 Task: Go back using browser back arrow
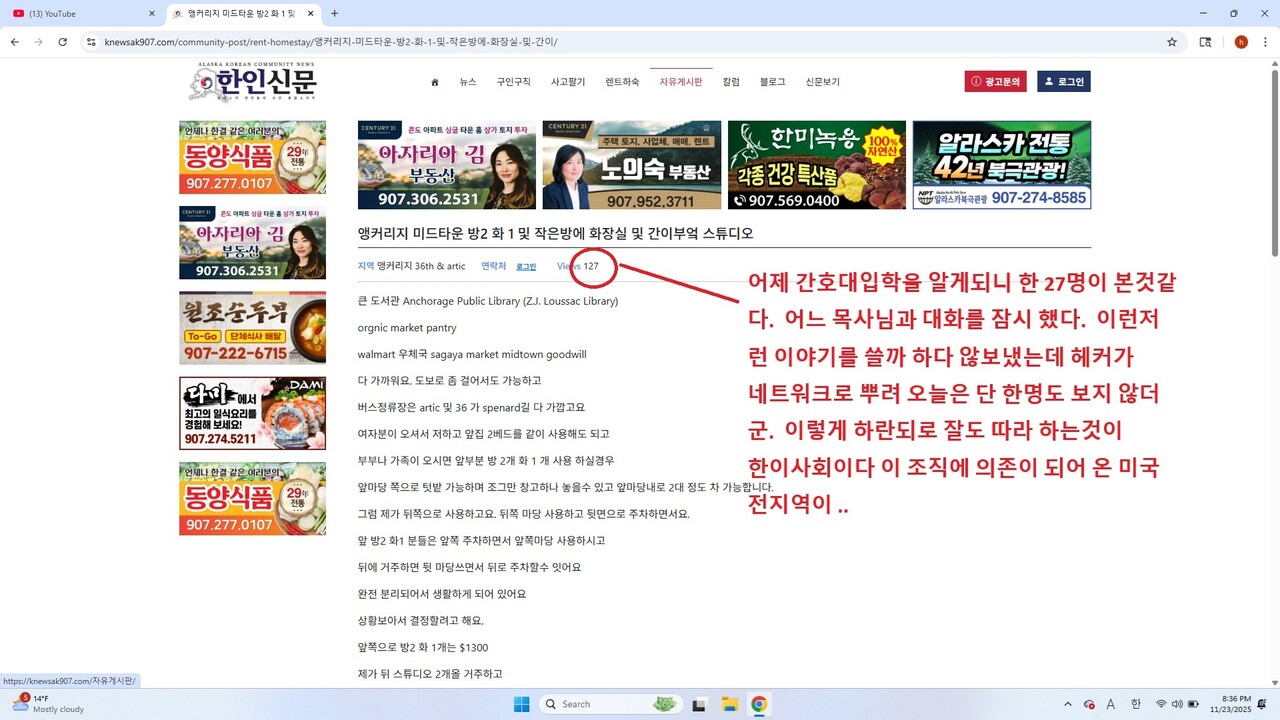(x=14, y=42)
